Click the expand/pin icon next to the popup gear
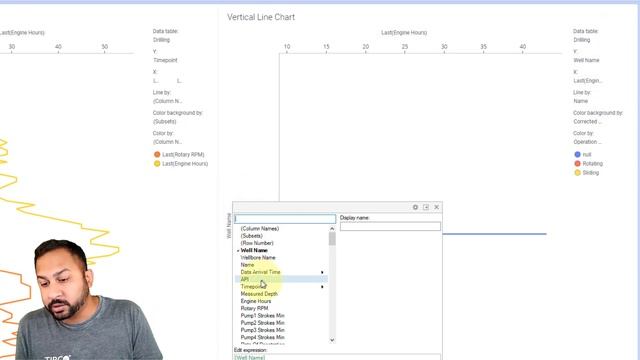The height and width of the screenshot is (360, 640). pos(426,207)
